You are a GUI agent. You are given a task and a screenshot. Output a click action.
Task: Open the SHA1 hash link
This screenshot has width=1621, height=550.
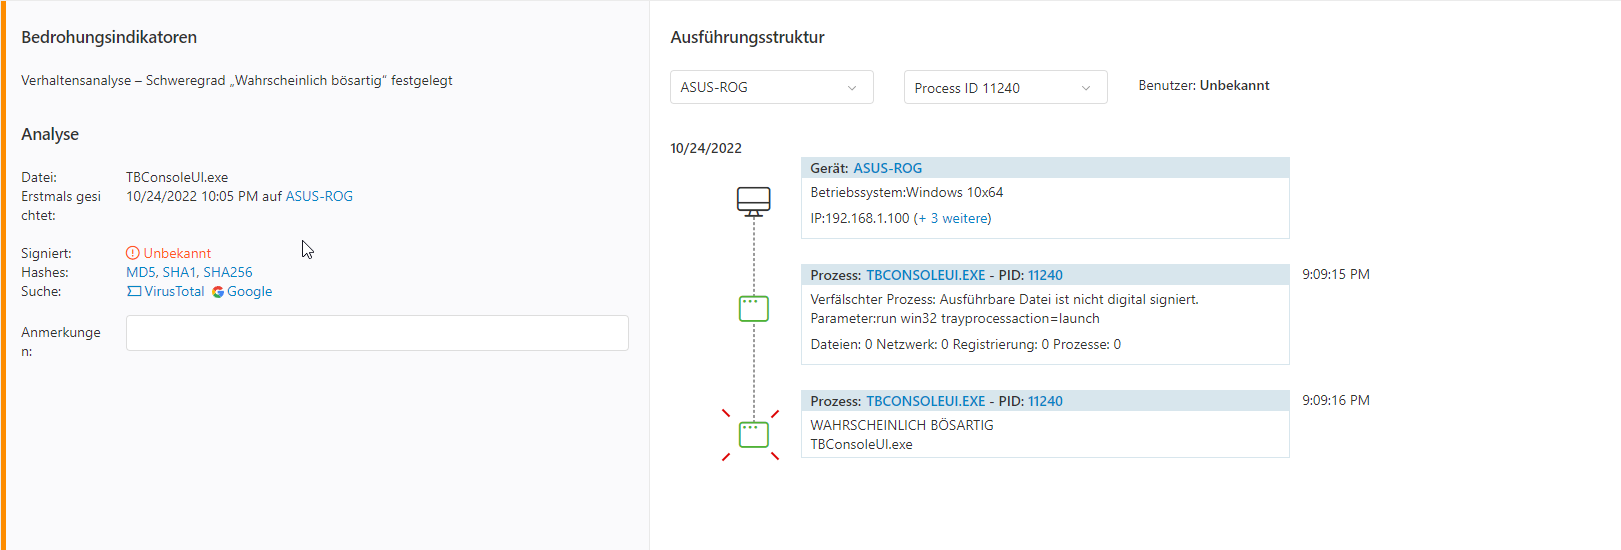point(179,272)
